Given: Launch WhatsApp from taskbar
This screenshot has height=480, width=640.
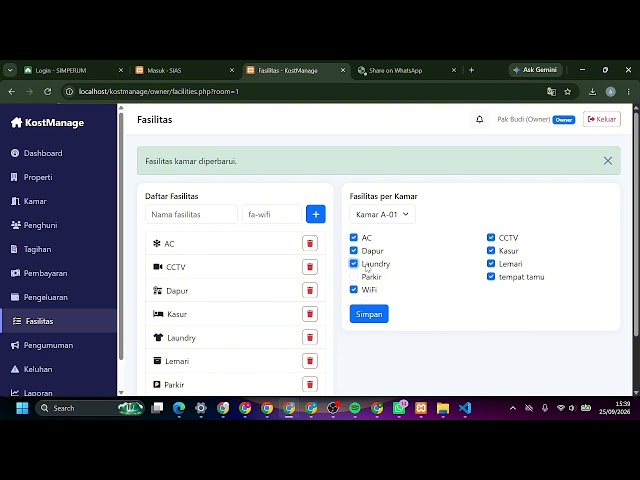Looking at the screenshot, I should (399, 408).
